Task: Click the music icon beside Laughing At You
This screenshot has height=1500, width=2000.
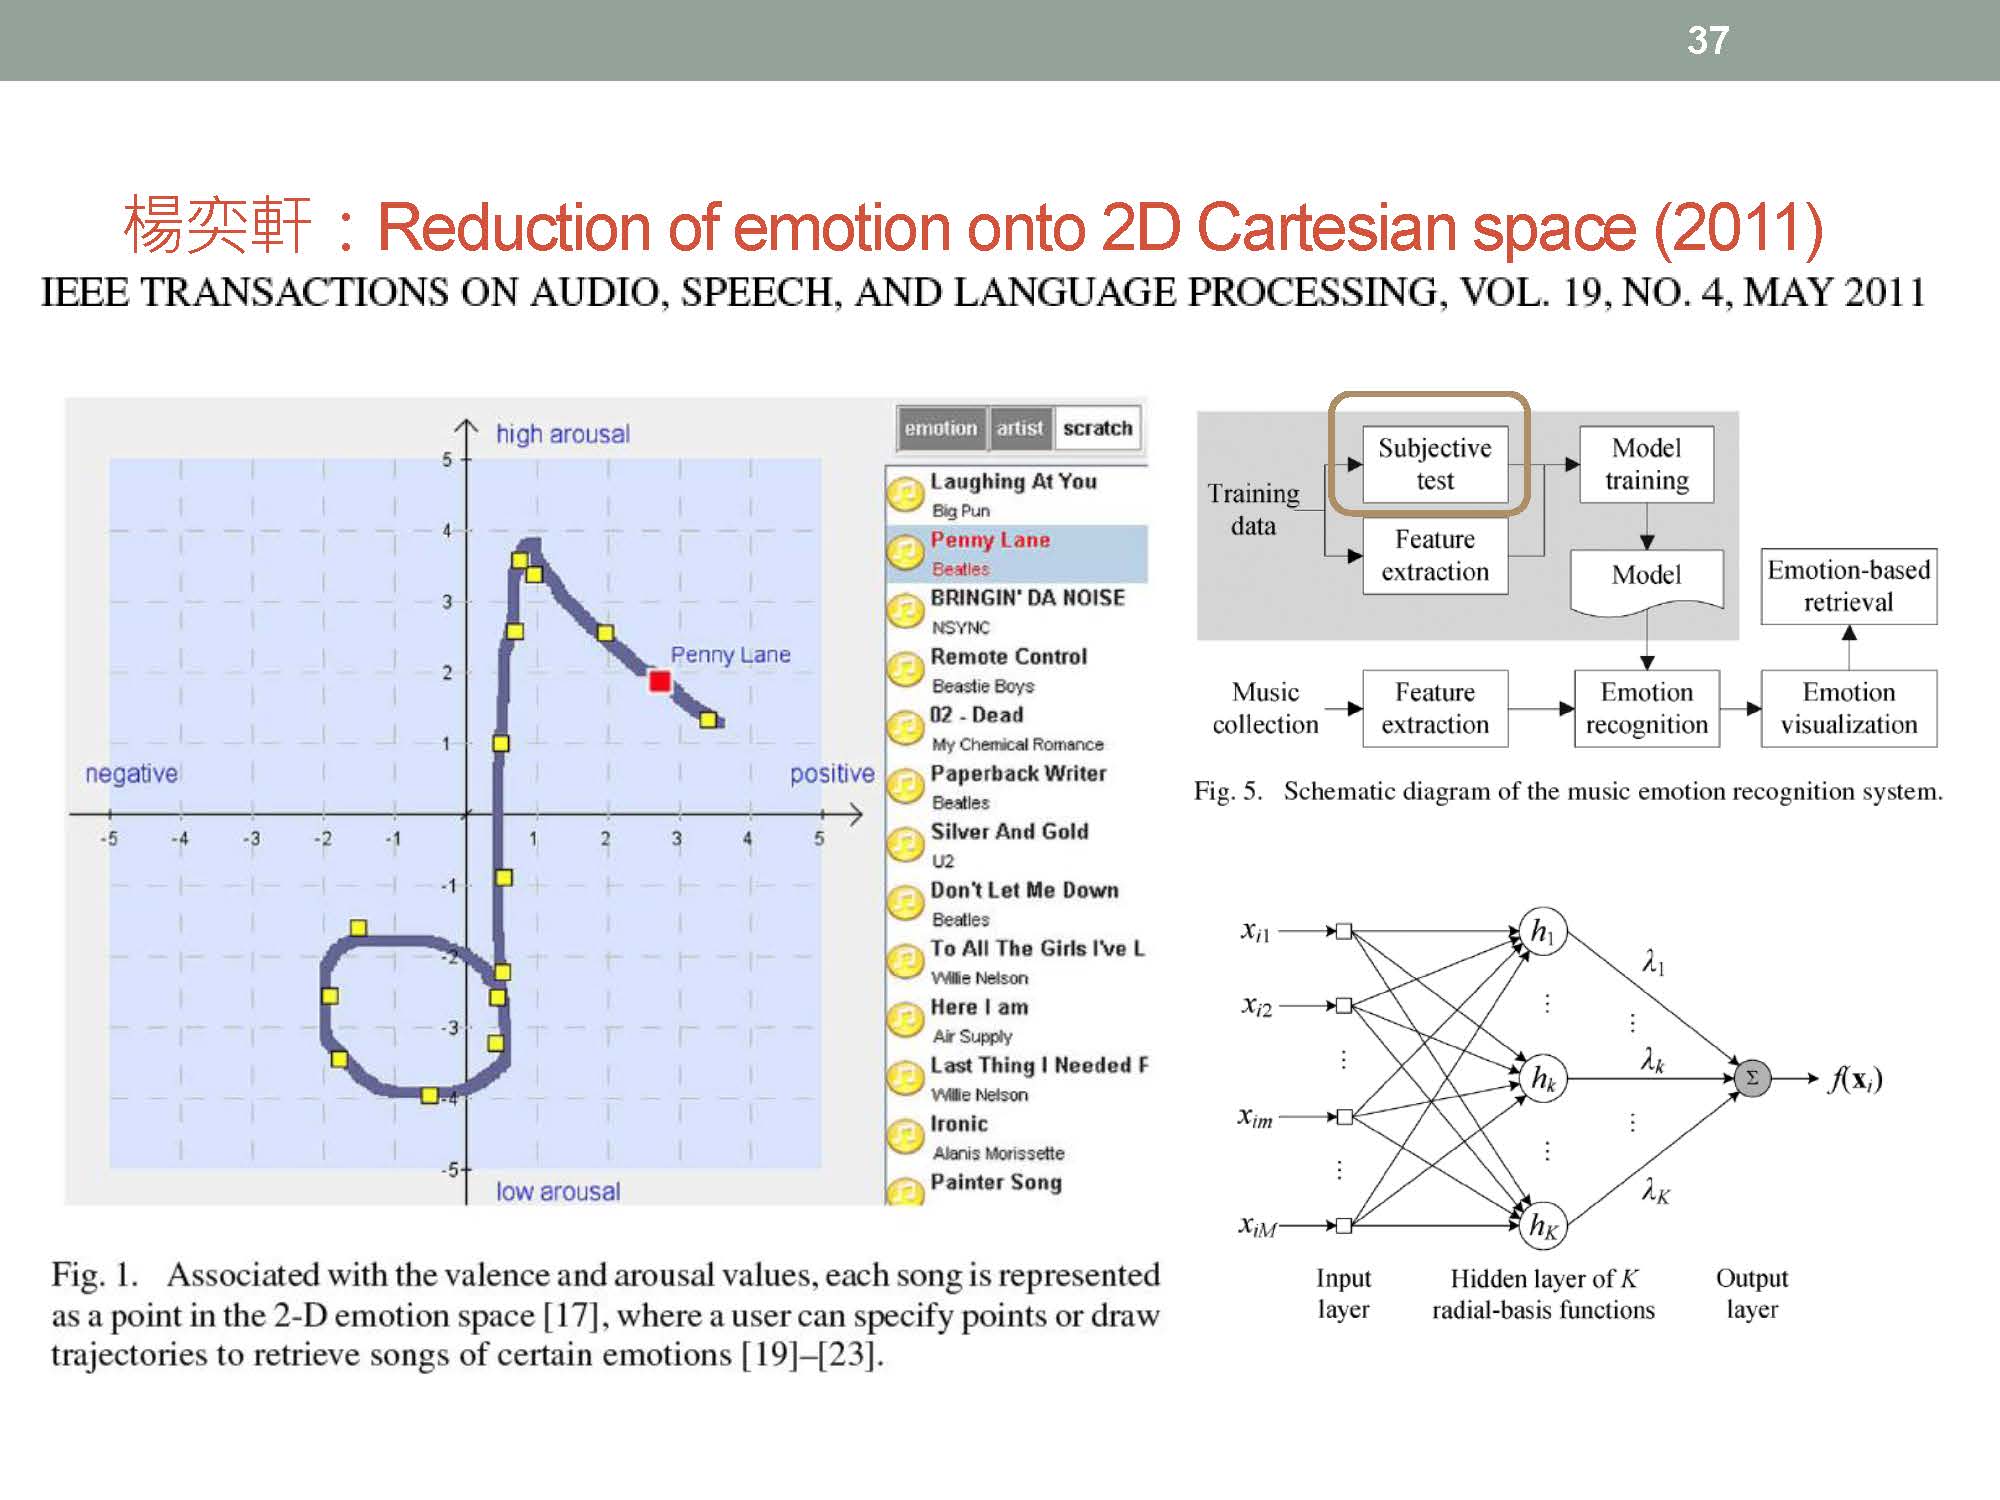Action: (905, 493)
